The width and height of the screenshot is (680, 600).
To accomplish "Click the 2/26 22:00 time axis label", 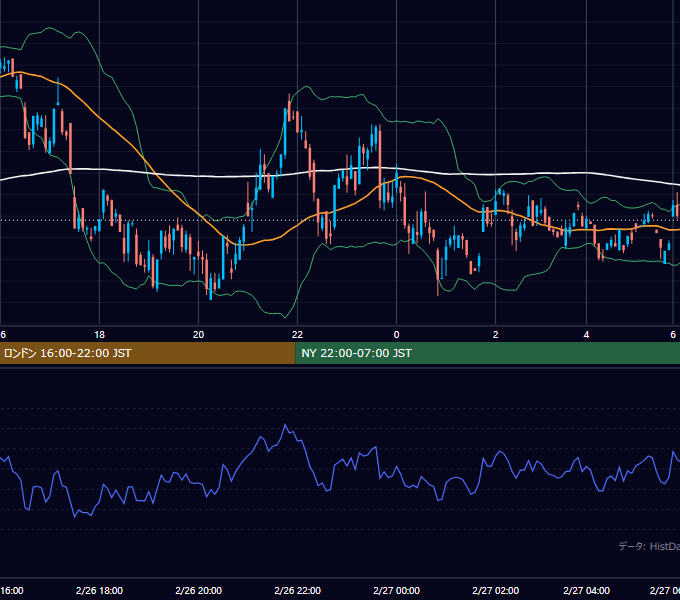I will click(x=298, y=590).
